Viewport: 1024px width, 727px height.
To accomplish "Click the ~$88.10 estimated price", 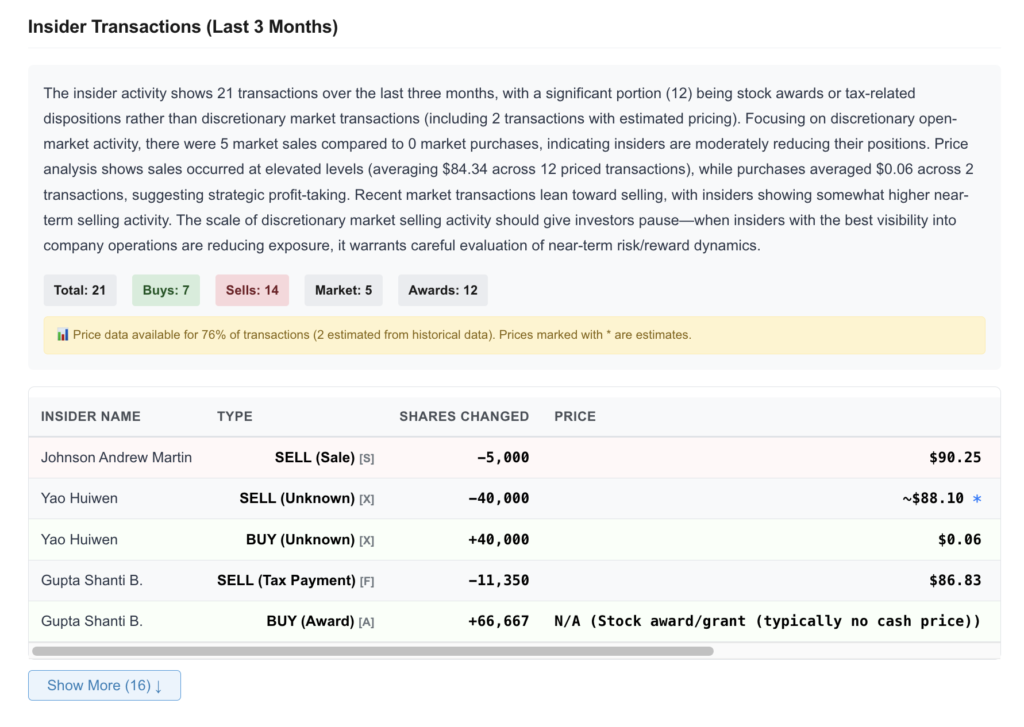I will [933, 498].
